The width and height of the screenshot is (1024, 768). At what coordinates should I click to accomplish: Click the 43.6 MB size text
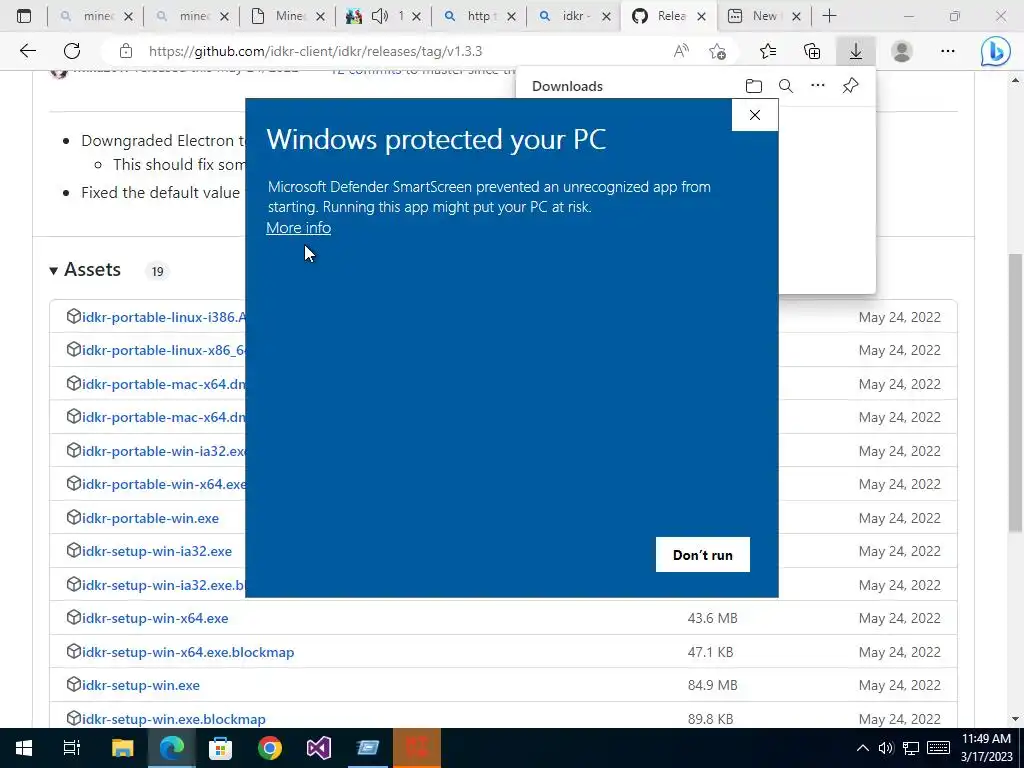[x=712, y=618]
